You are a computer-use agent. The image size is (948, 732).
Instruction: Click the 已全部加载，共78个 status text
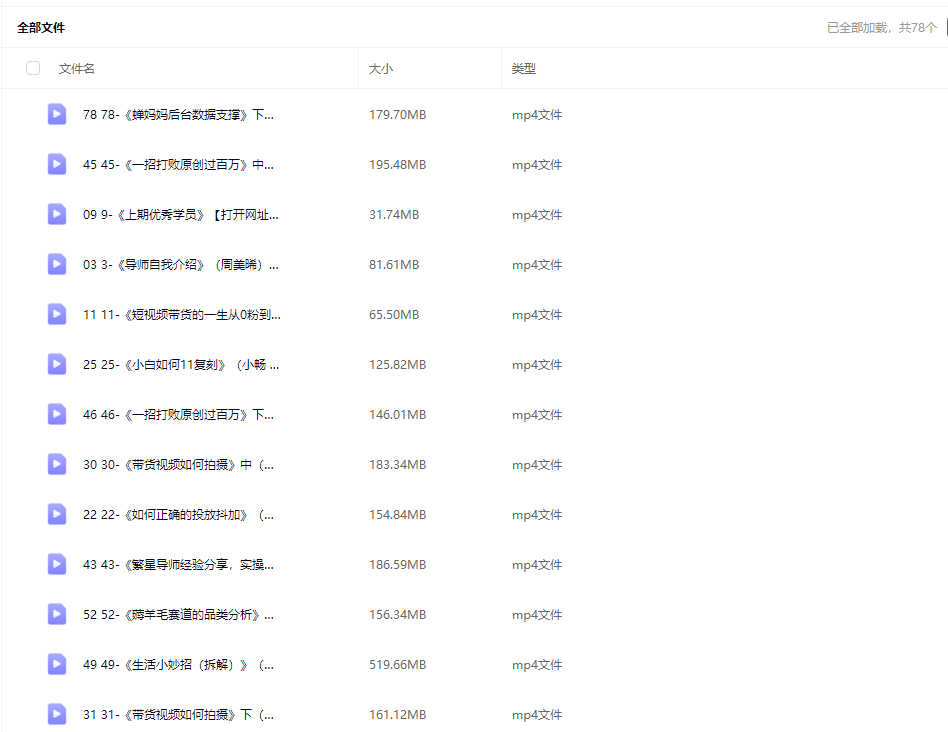tap(881, 28)
